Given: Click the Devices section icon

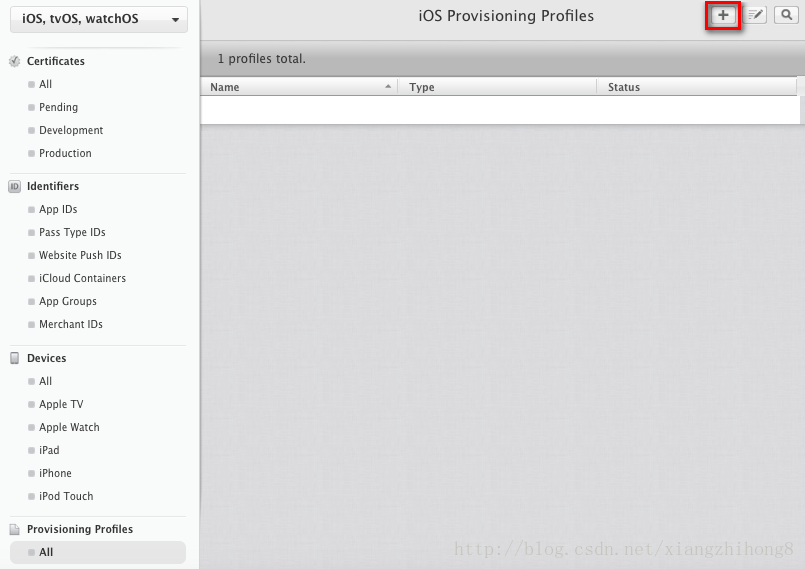Looking at the screenshot, I should click(x=14, y=358).
